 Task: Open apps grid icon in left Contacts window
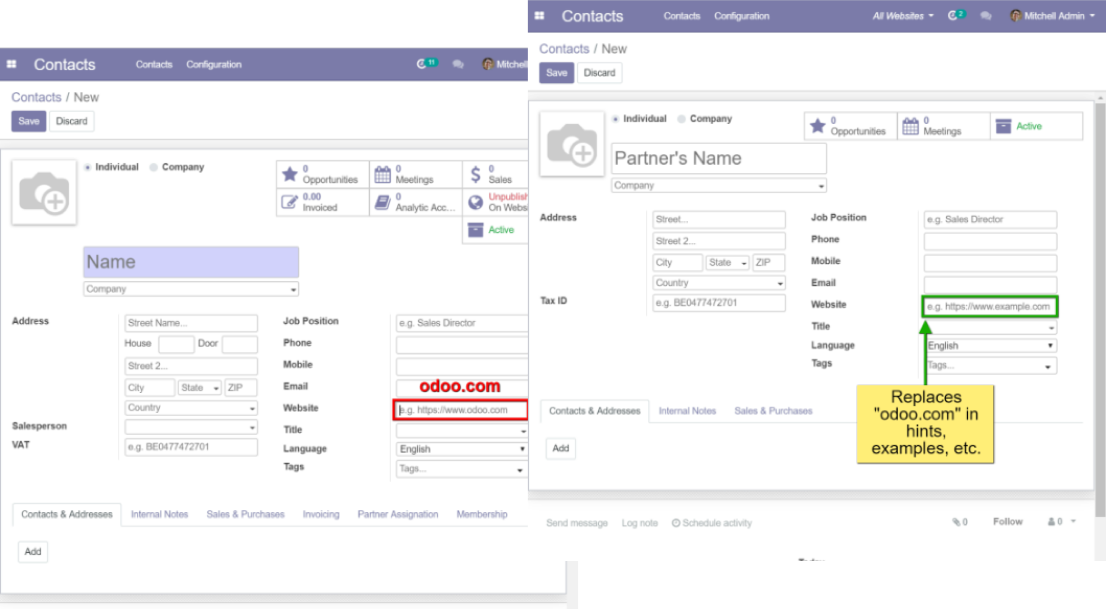[11, 64]
